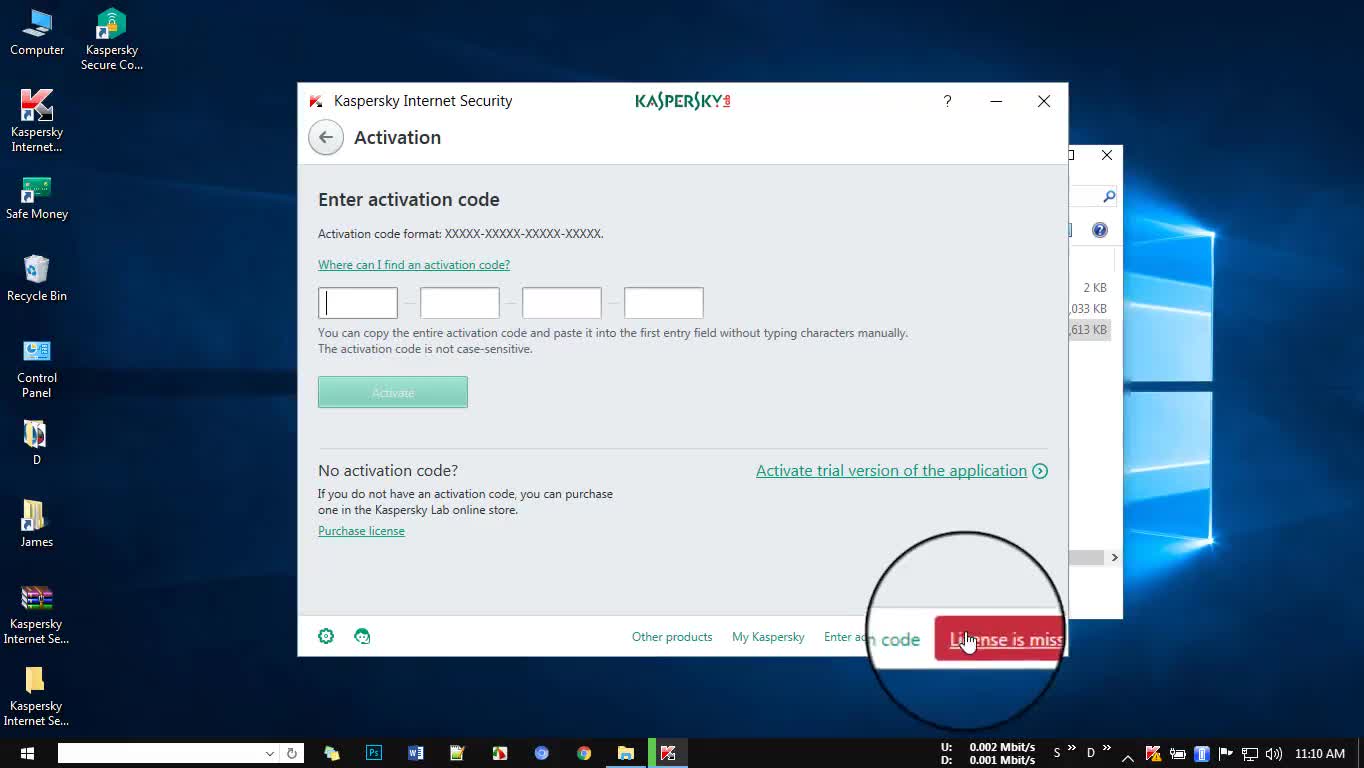Open the support agent face icon
1364x768 pixels.
pos(362,636)
